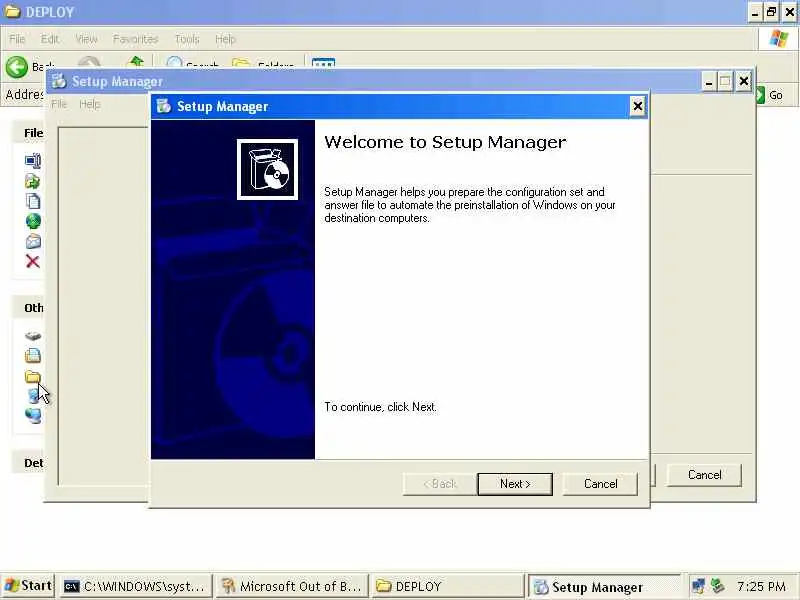Viewport: 800px width, 600px height.
Task: Click the red X delete task icon
Action: coord(33,262)
